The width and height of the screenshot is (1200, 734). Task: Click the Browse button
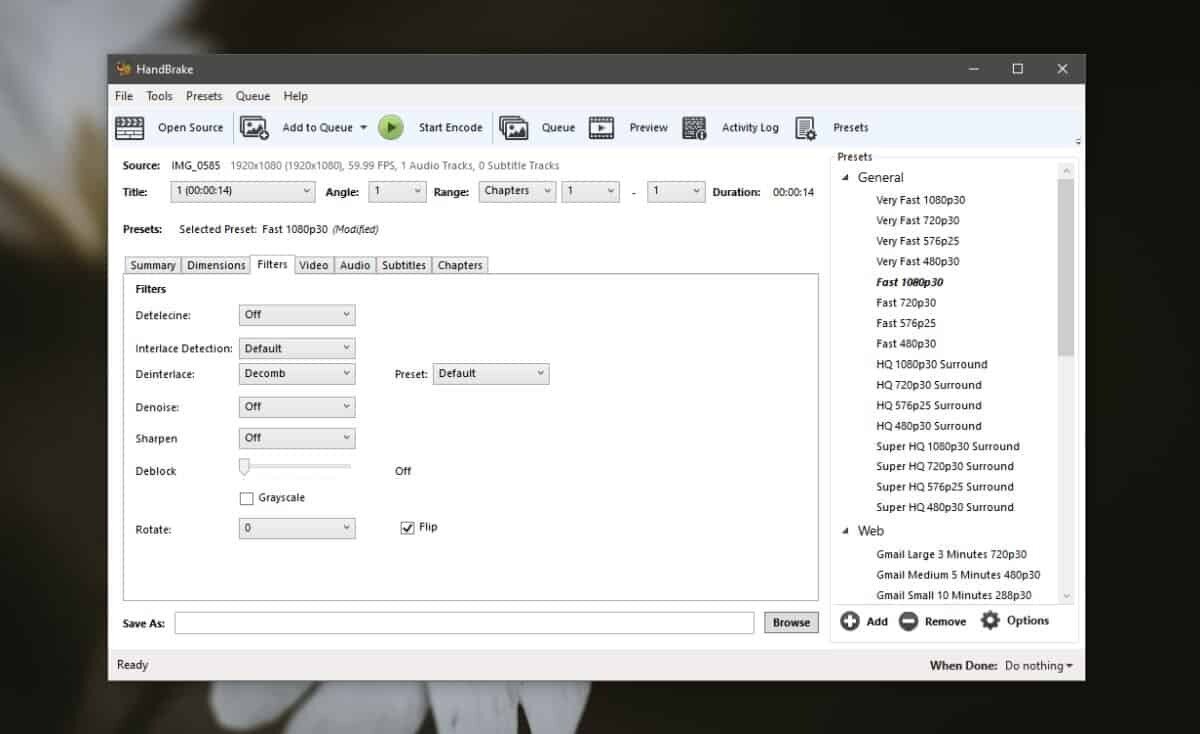tap(790, 622)
